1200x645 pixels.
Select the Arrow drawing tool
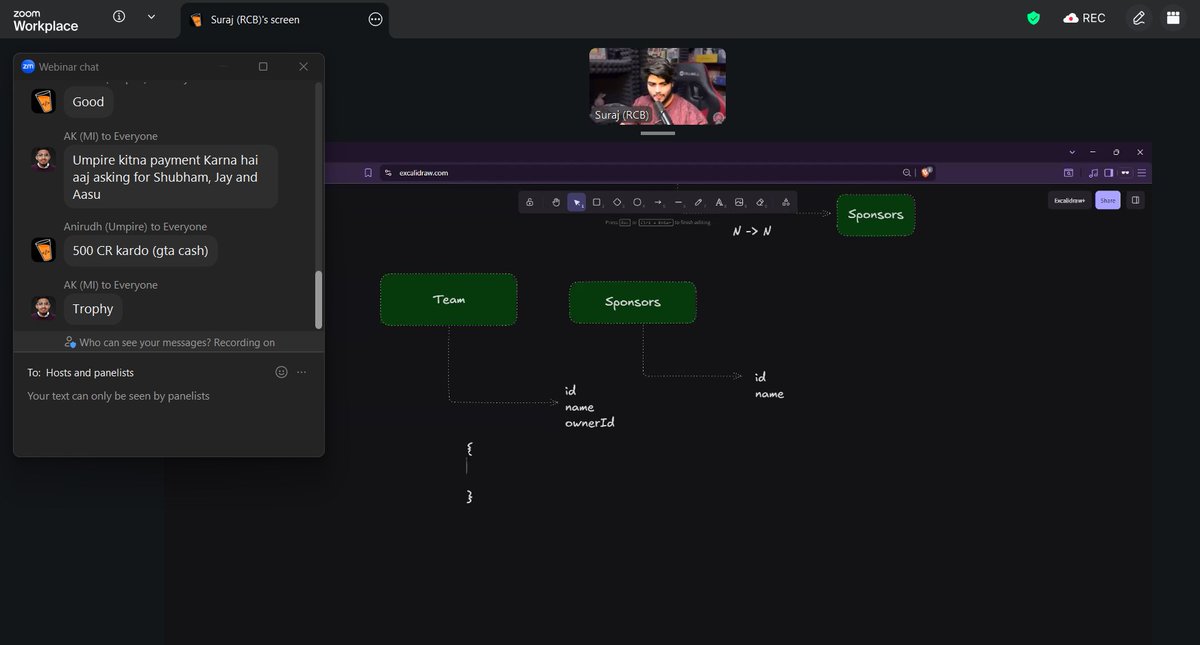coord(658,201)
